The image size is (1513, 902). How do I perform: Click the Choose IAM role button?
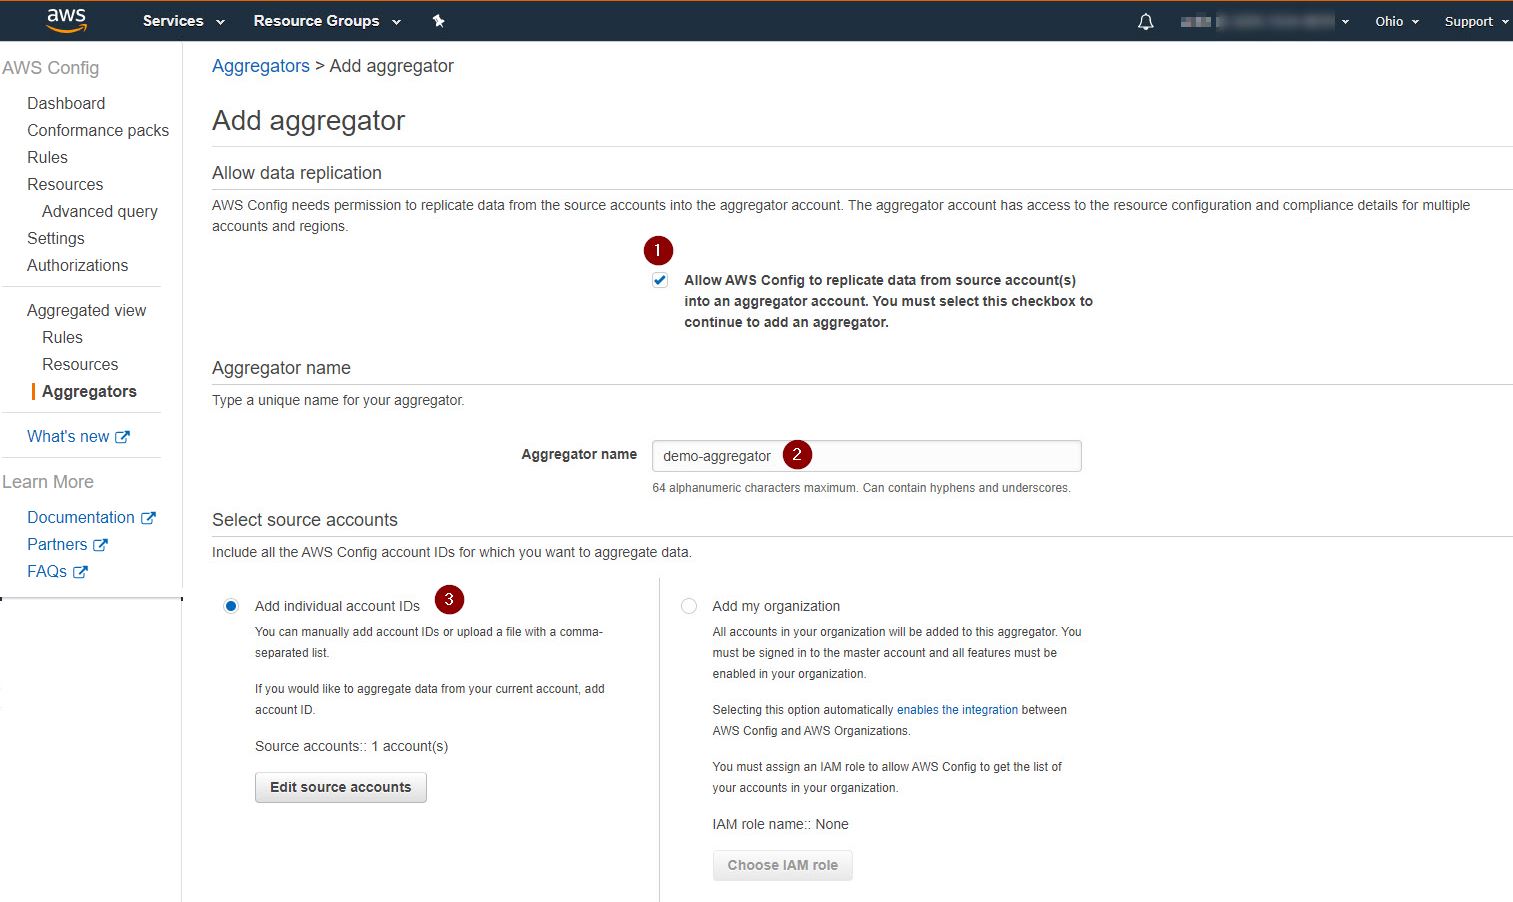tap(783, 865)
